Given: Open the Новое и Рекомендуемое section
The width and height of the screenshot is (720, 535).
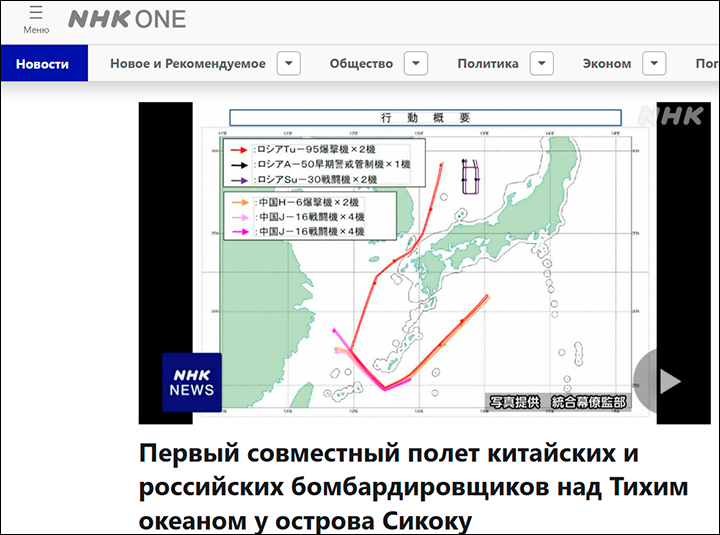Looking at the screenshot, I should click(187, 64).
